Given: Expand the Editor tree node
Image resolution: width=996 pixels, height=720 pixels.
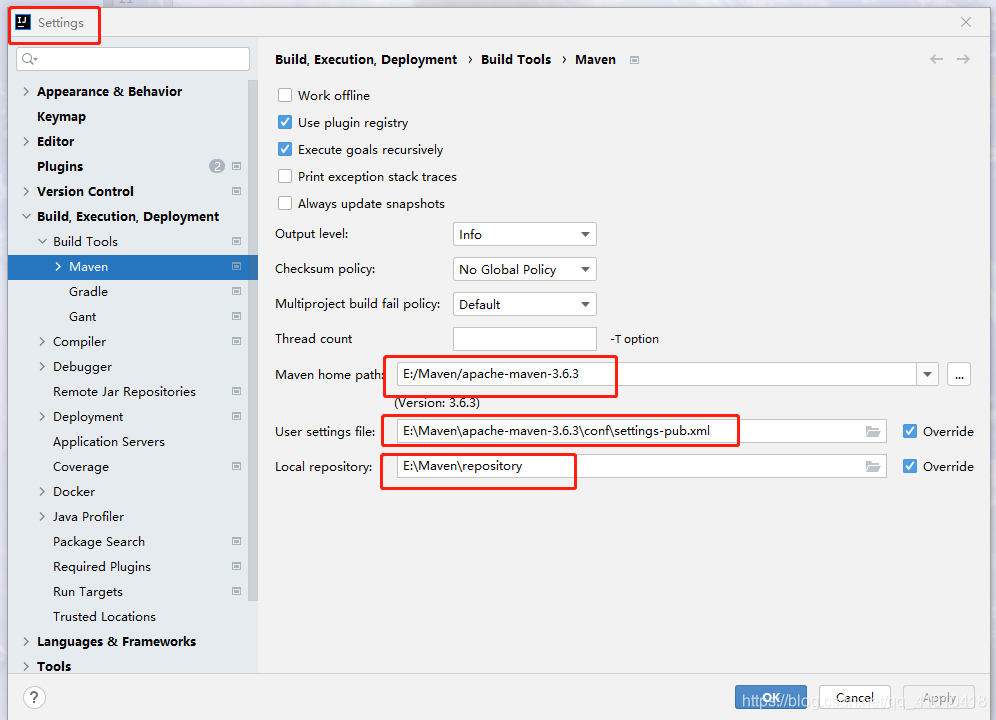Looking at the screenshot, I should click(x=26, y=141).
